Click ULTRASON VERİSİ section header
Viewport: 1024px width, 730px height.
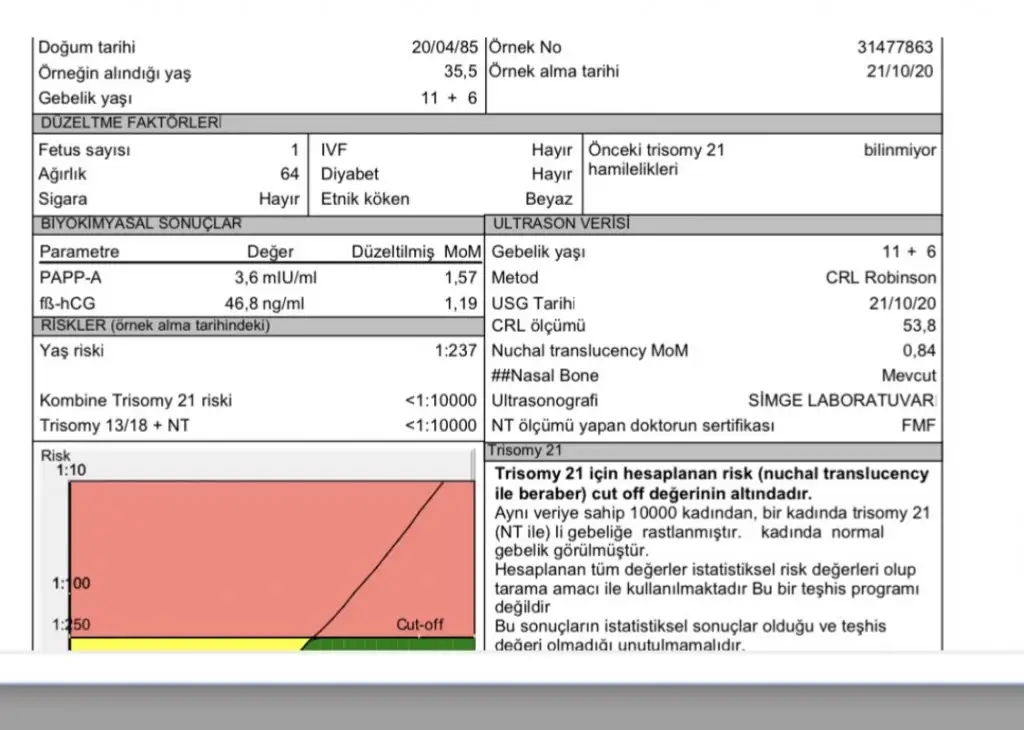pos(714,224)
